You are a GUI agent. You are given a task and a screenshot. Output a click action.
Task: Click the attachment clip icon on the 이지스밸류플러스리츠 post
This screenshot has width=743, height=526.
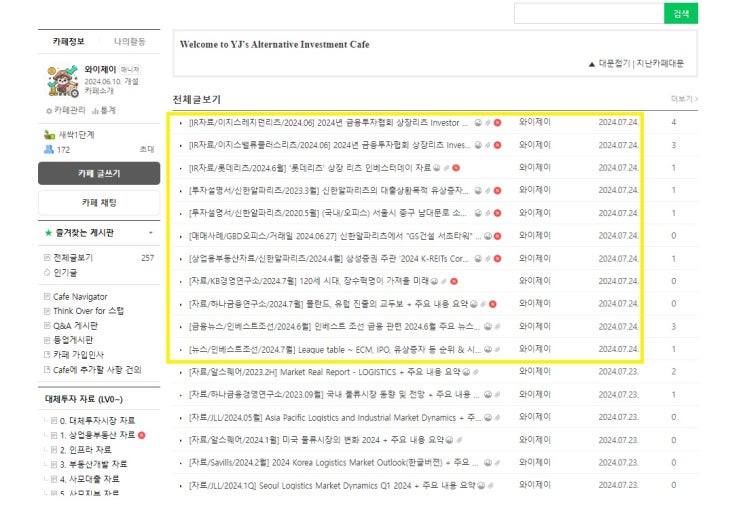(488, 145)
